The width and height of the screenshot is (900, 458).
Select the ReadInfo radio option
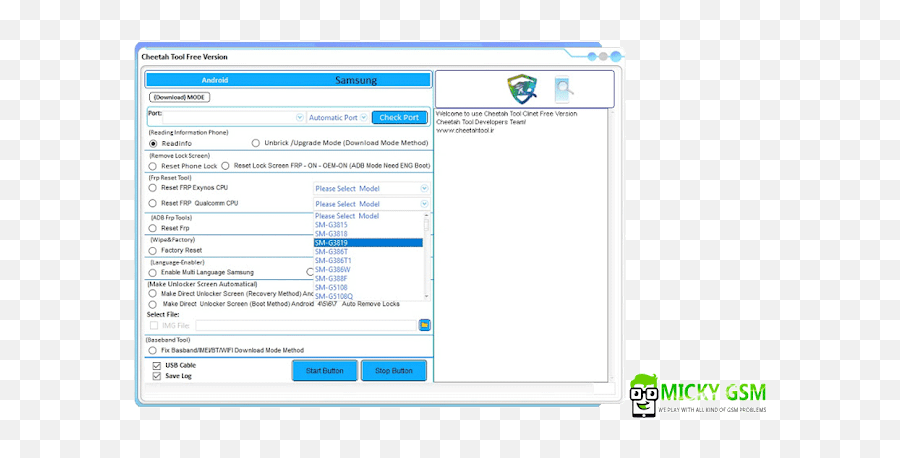click(x=153, y=143)
